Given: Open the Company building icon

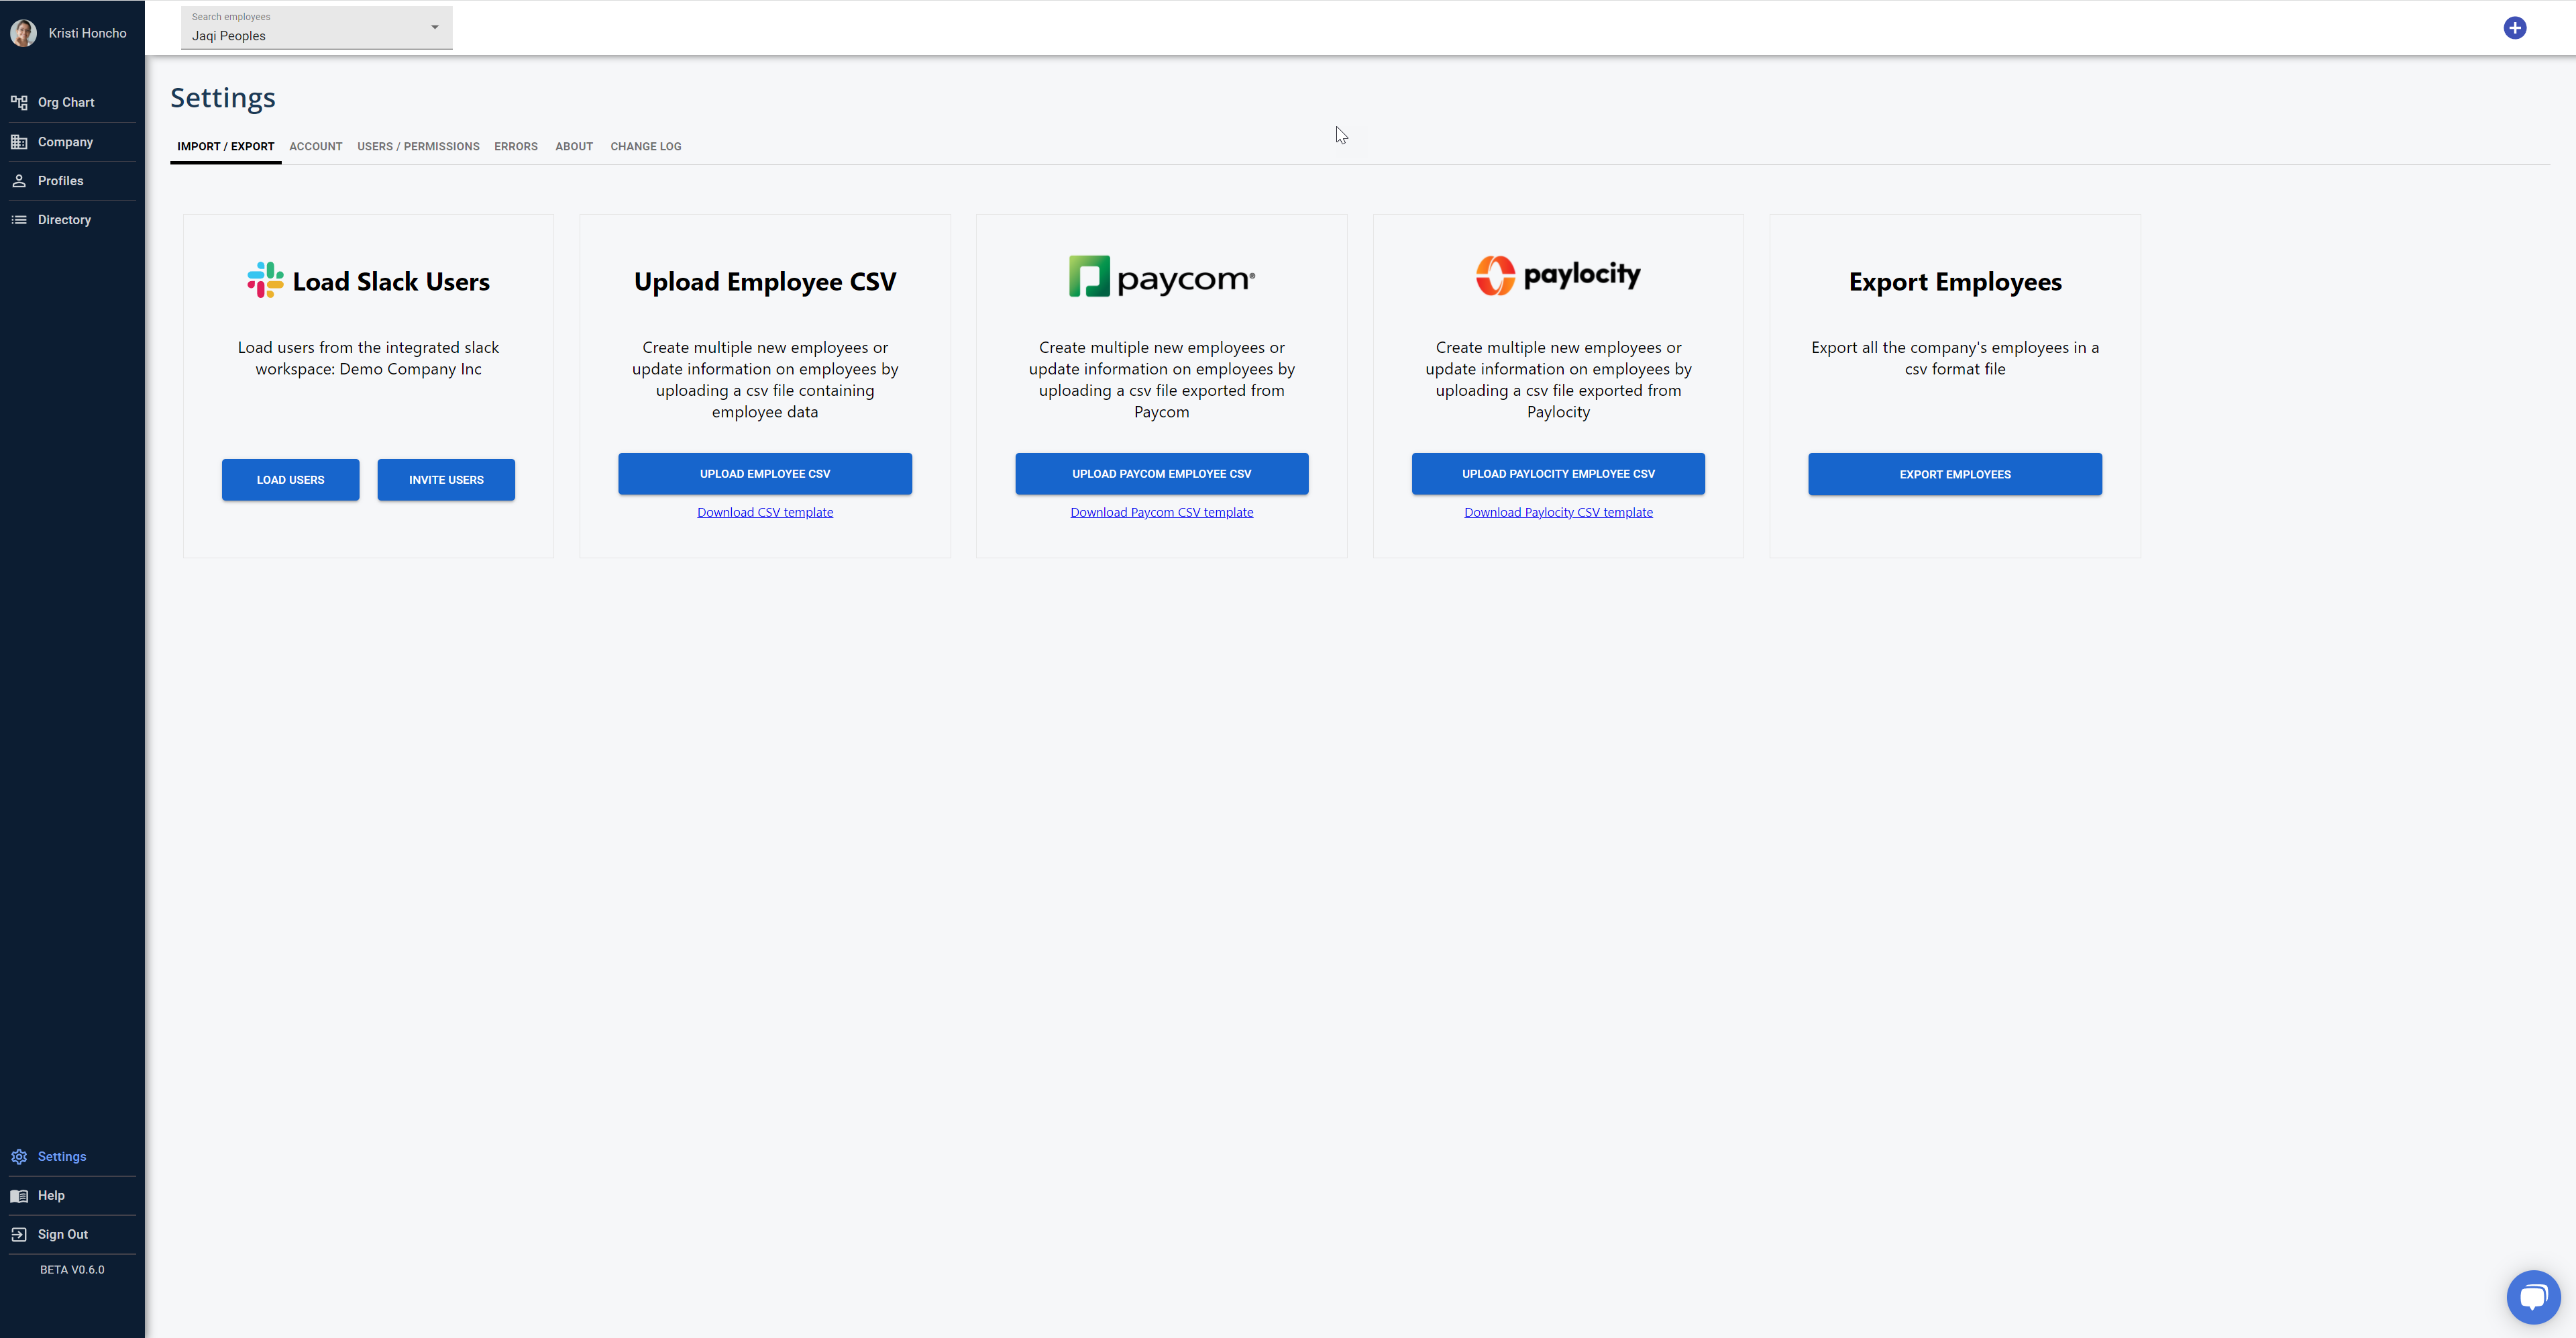Looking at the screenshot, I should [x=19, y=142].
